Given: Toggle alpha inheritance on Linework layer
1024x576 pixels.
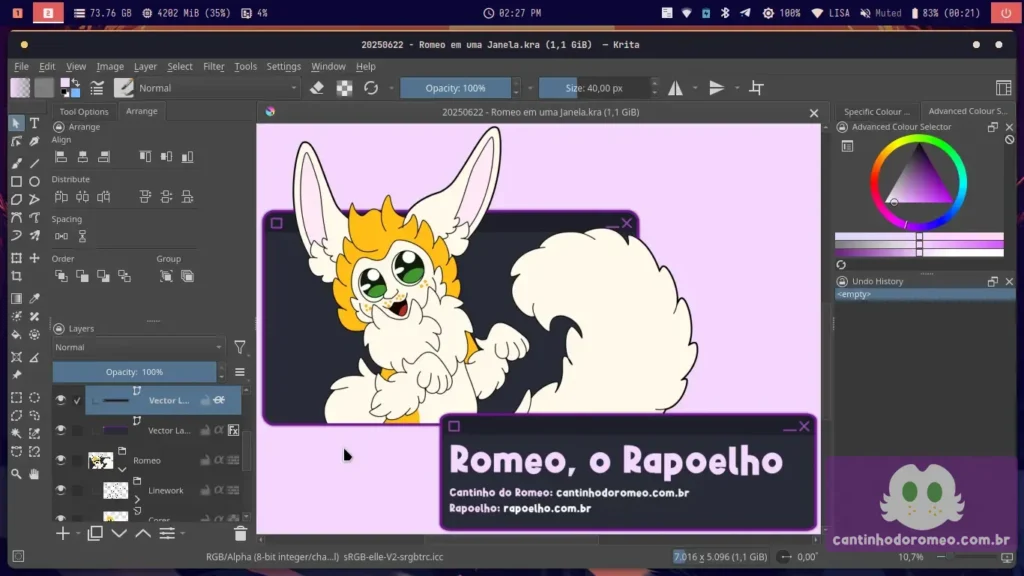Looking at the screenshot, I should 219,490.
